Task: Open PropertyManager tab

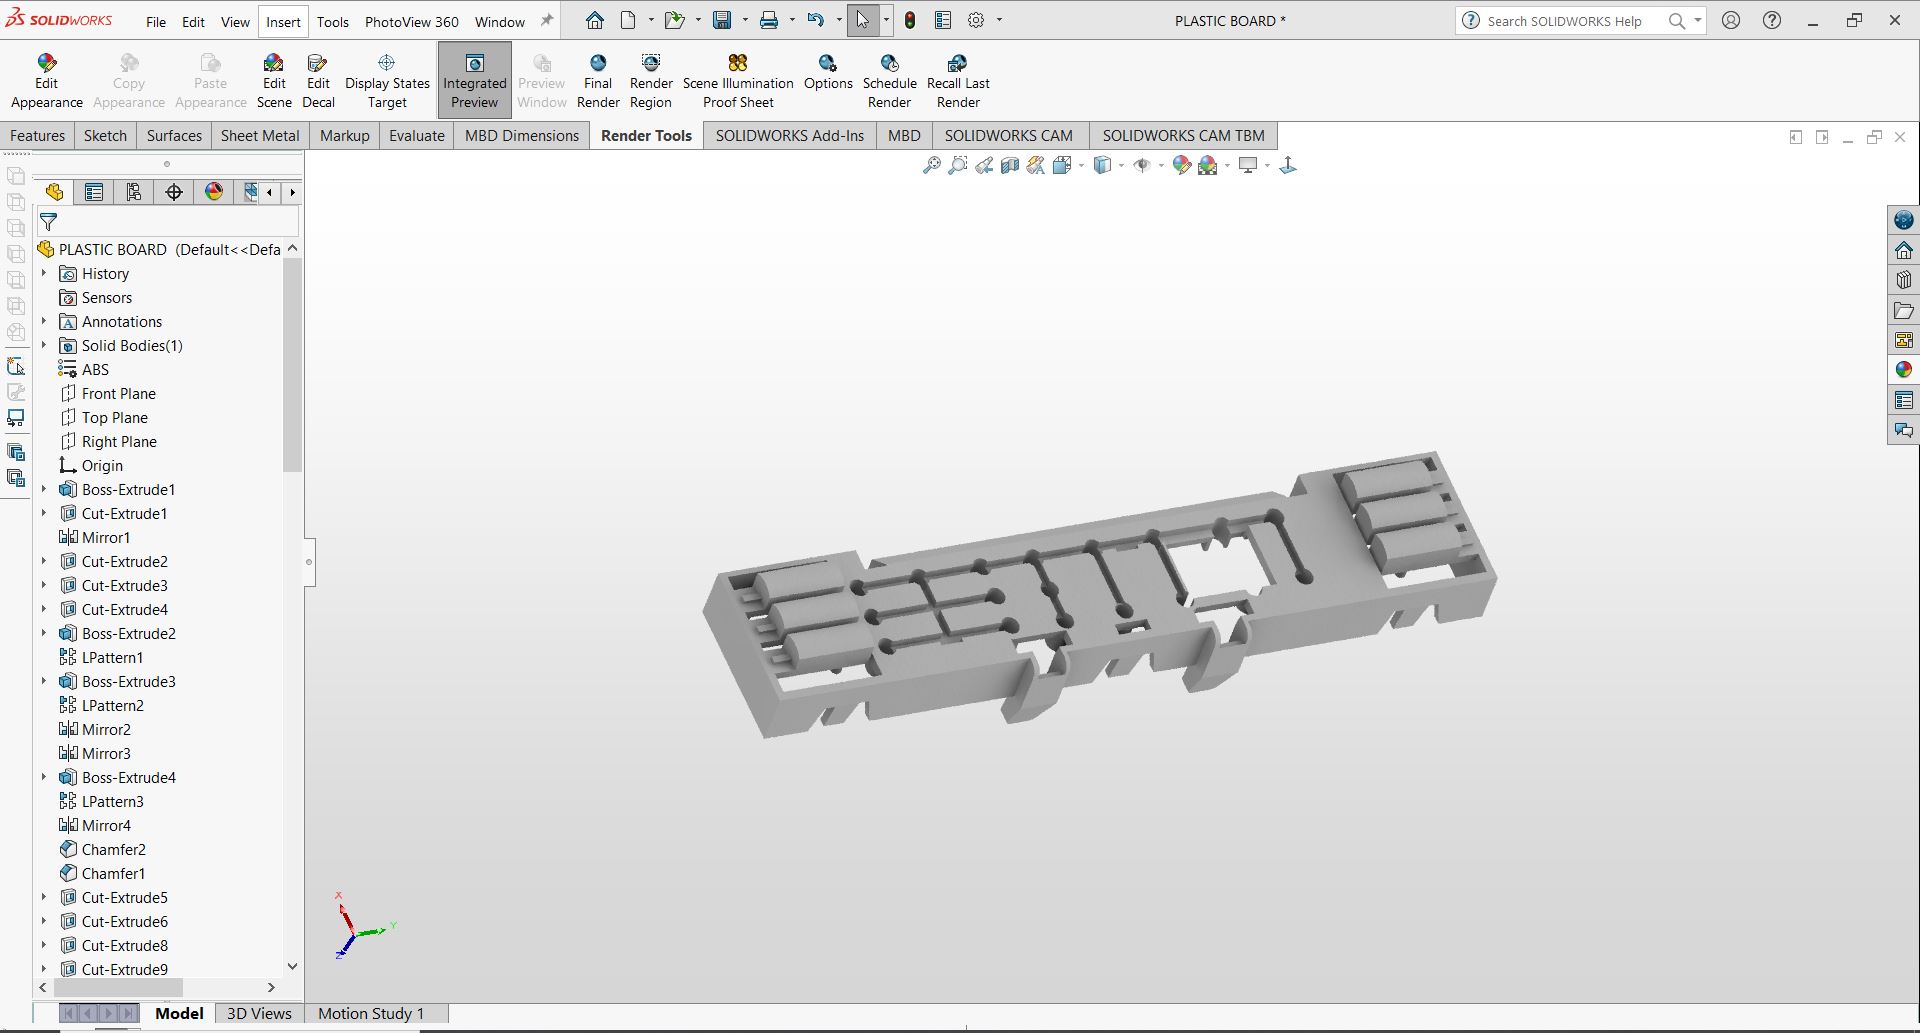Action: pos(94,192)
